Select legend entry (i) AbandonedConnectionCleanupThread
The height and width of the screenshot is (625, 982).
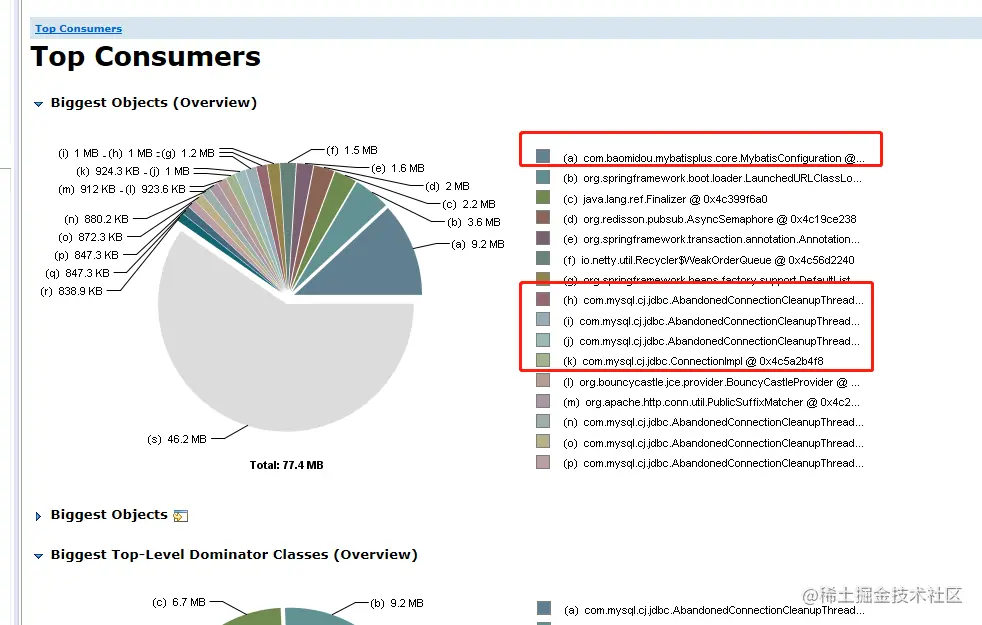tap(711, 321)
